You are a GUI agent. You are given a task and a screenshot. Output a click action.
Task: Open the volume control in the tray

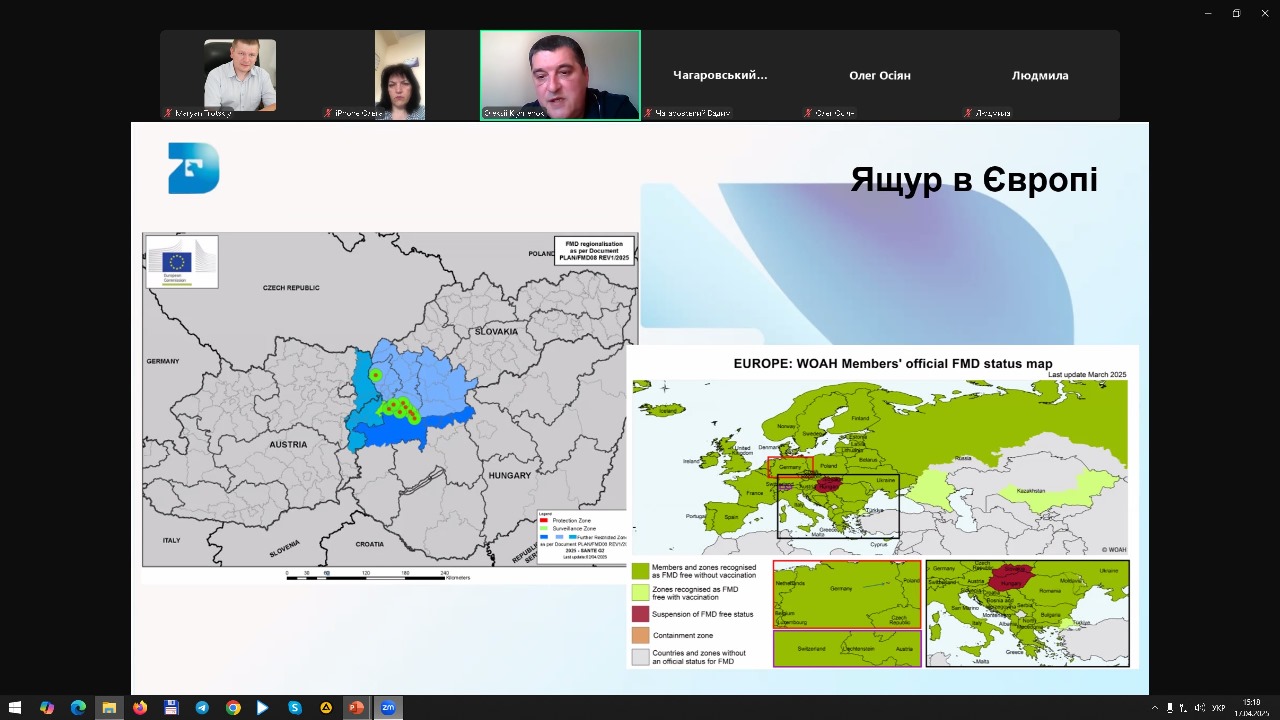tap(1200, 707)
